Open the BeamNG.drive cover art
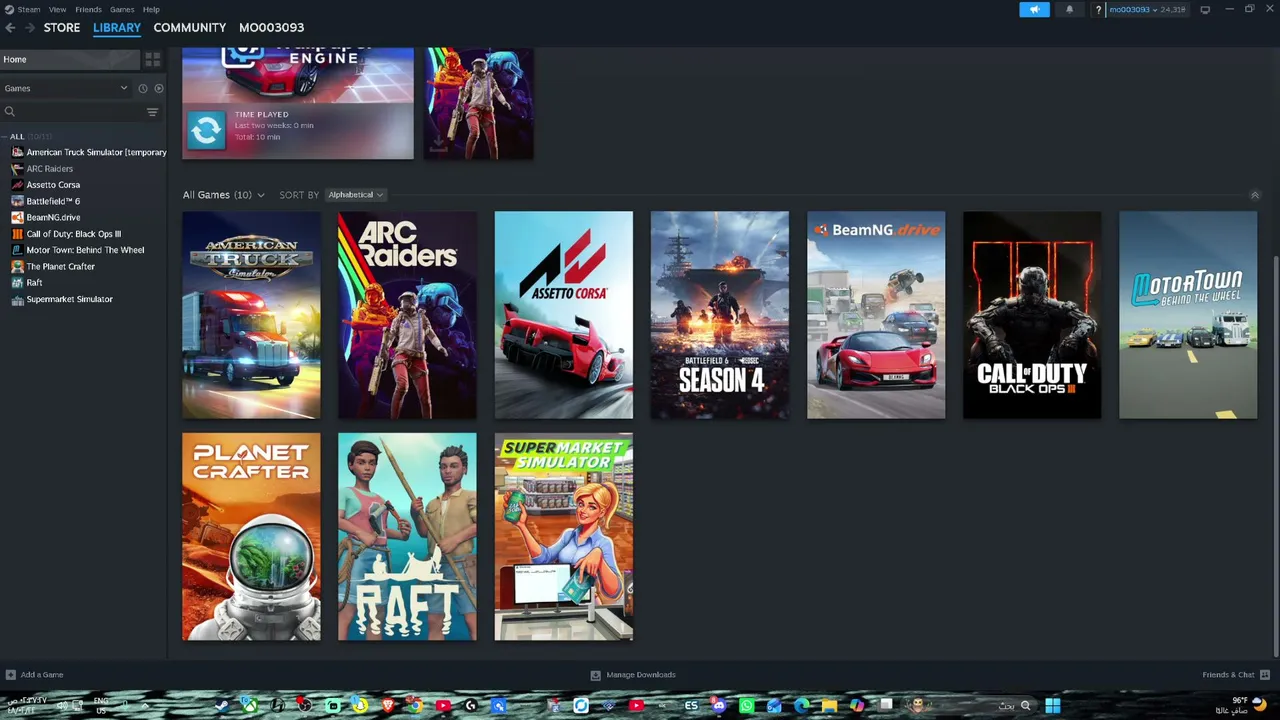Viewport: 1280px width, 720px height. (x=876, y=315)
